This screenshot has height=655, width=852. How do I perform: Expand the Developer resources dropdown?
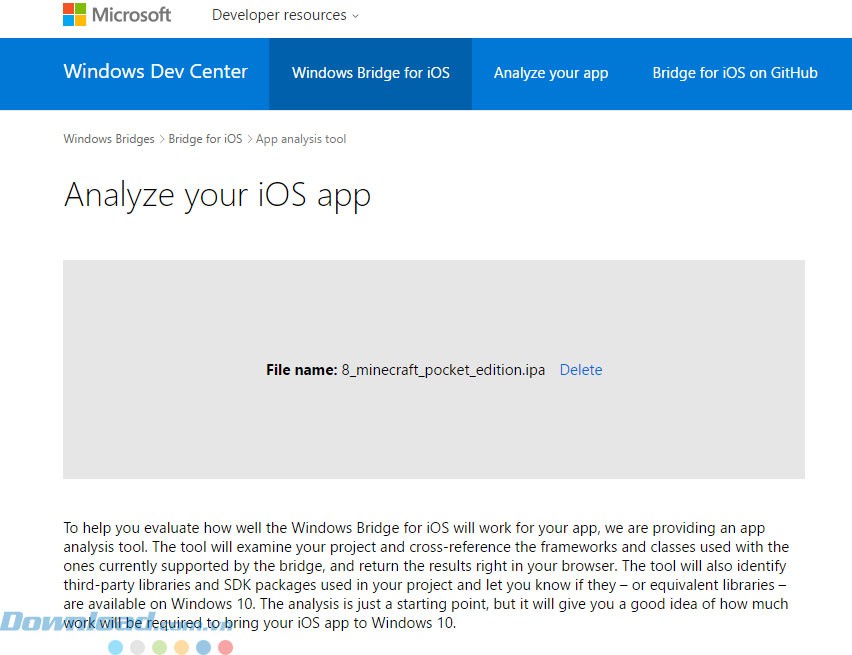click(x=285, y=15)
